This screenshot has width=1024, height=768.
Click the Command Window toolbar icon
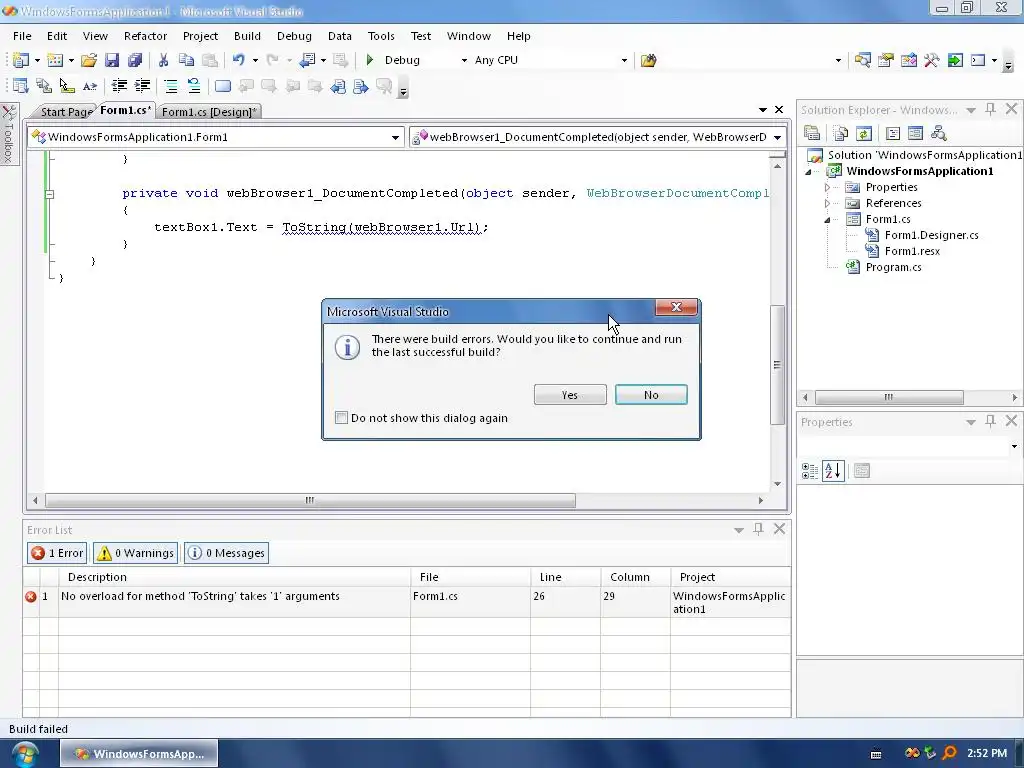(978, 60)
